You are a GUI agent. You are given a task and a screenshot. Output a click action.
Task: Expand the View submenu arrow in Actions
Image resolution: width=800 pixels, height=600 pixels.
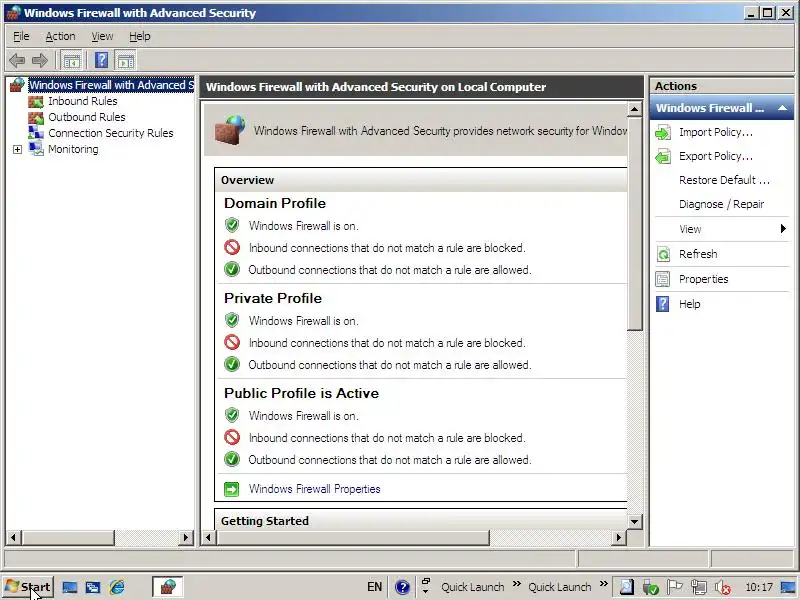[783, 229]
